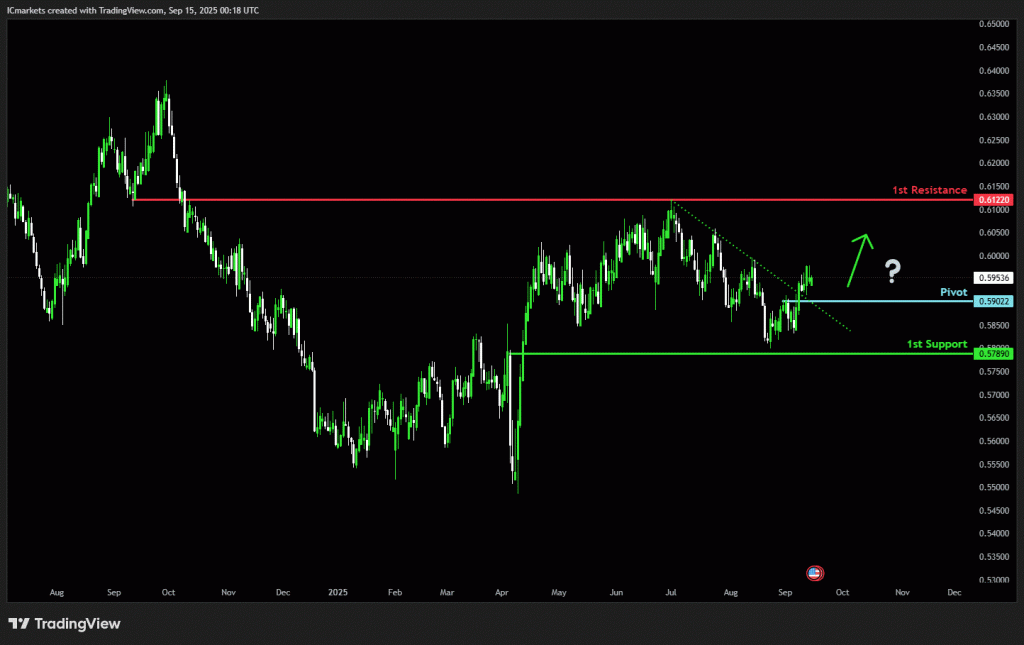
Task: Click the US flag economic event icon
Action: (814, 573)
